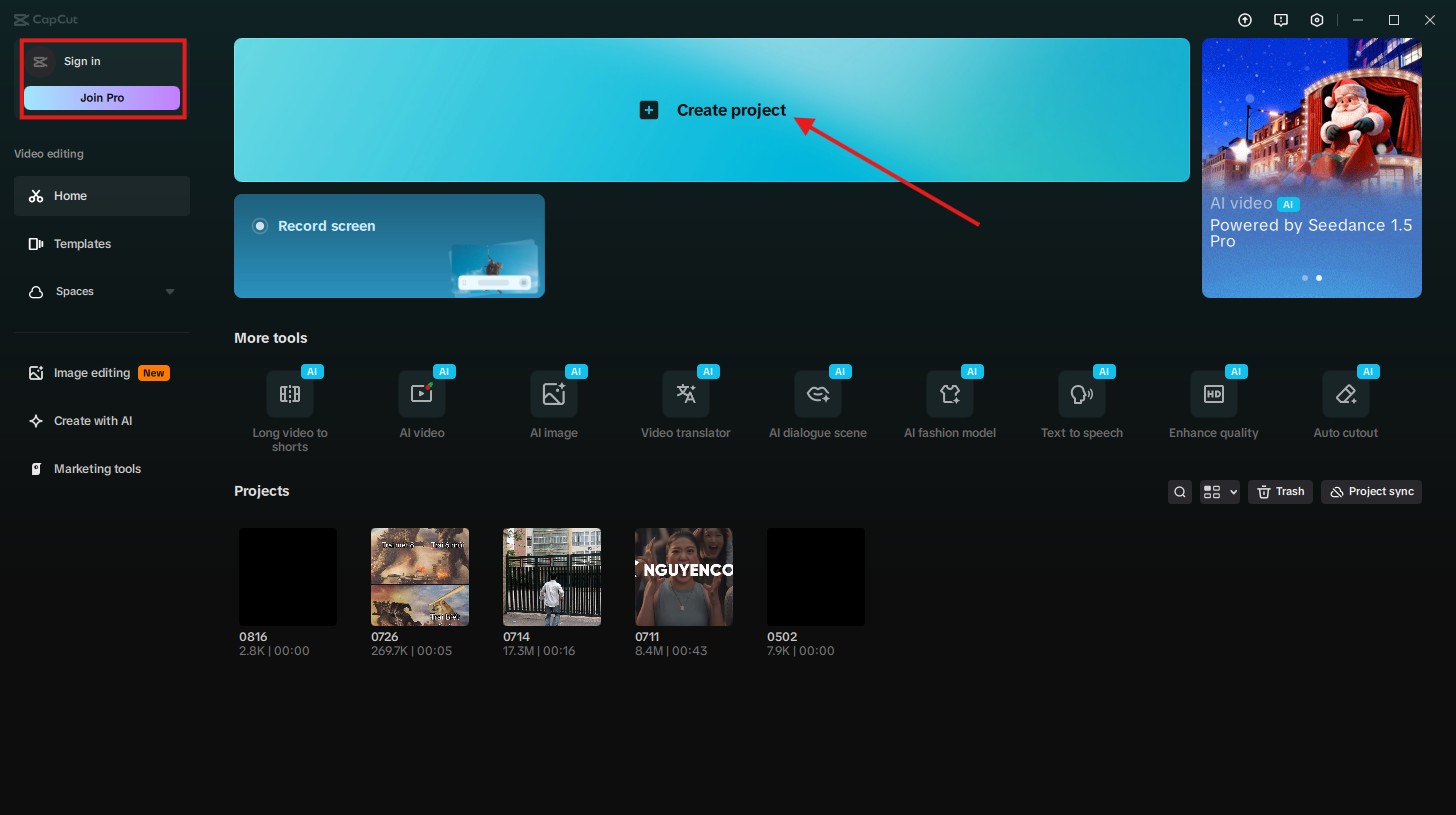This screenshot has height=815, width=1456.
Task: Select the Video translator tool
Action: coord(685,394)
